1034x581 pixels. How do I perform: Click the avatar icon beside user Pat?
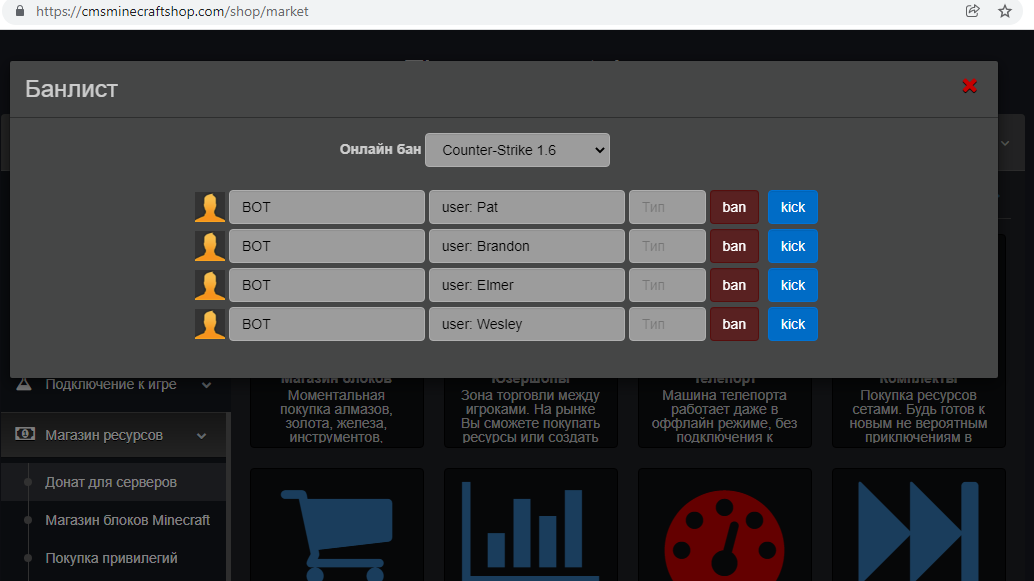pos(210,207)
